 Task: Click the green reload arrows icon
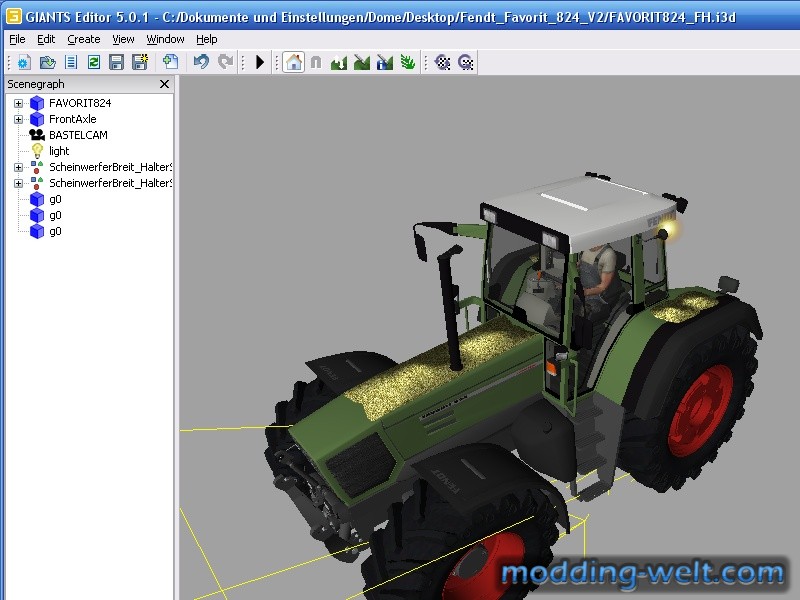(94, 62)
